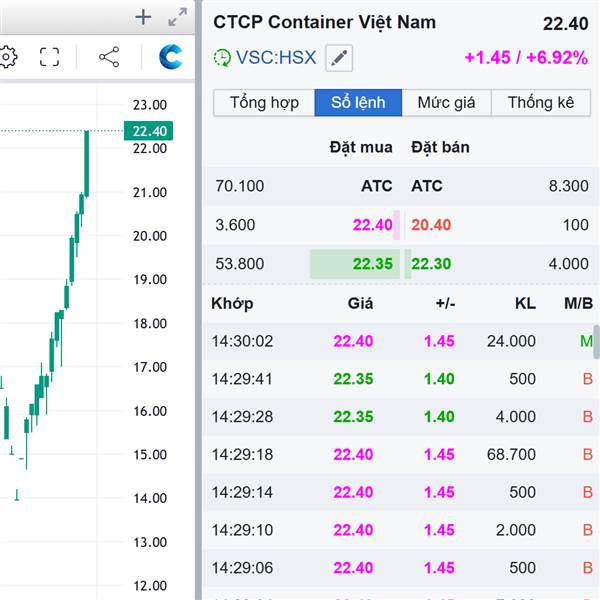Click ATC ask volume 8.300
This screenshot has width=600, height=600.
[x=569, y=186]
